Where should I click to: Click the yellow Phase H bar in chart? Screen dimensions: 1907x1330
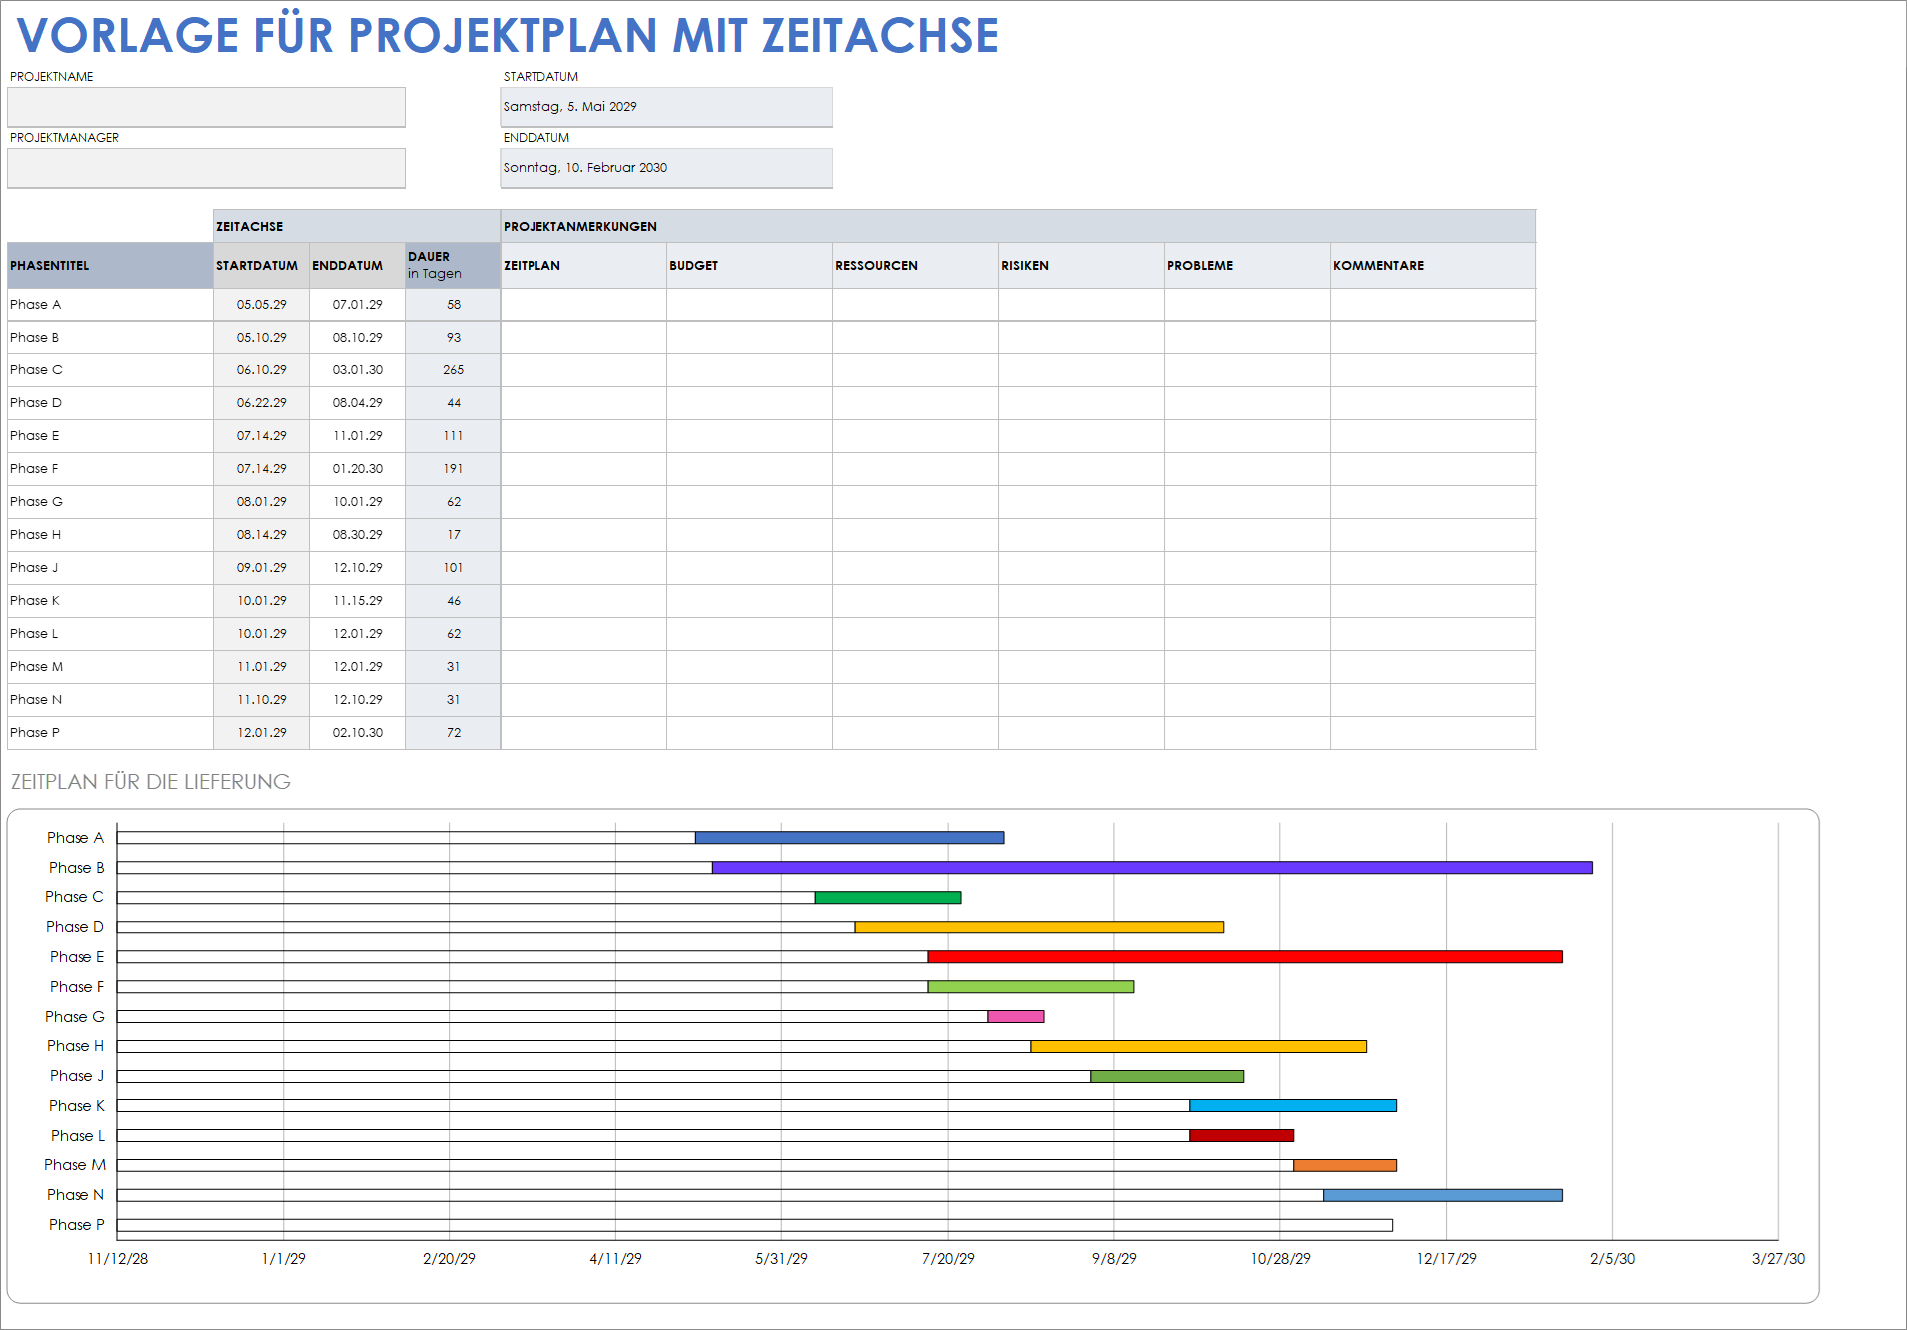pos(1198,1047)
